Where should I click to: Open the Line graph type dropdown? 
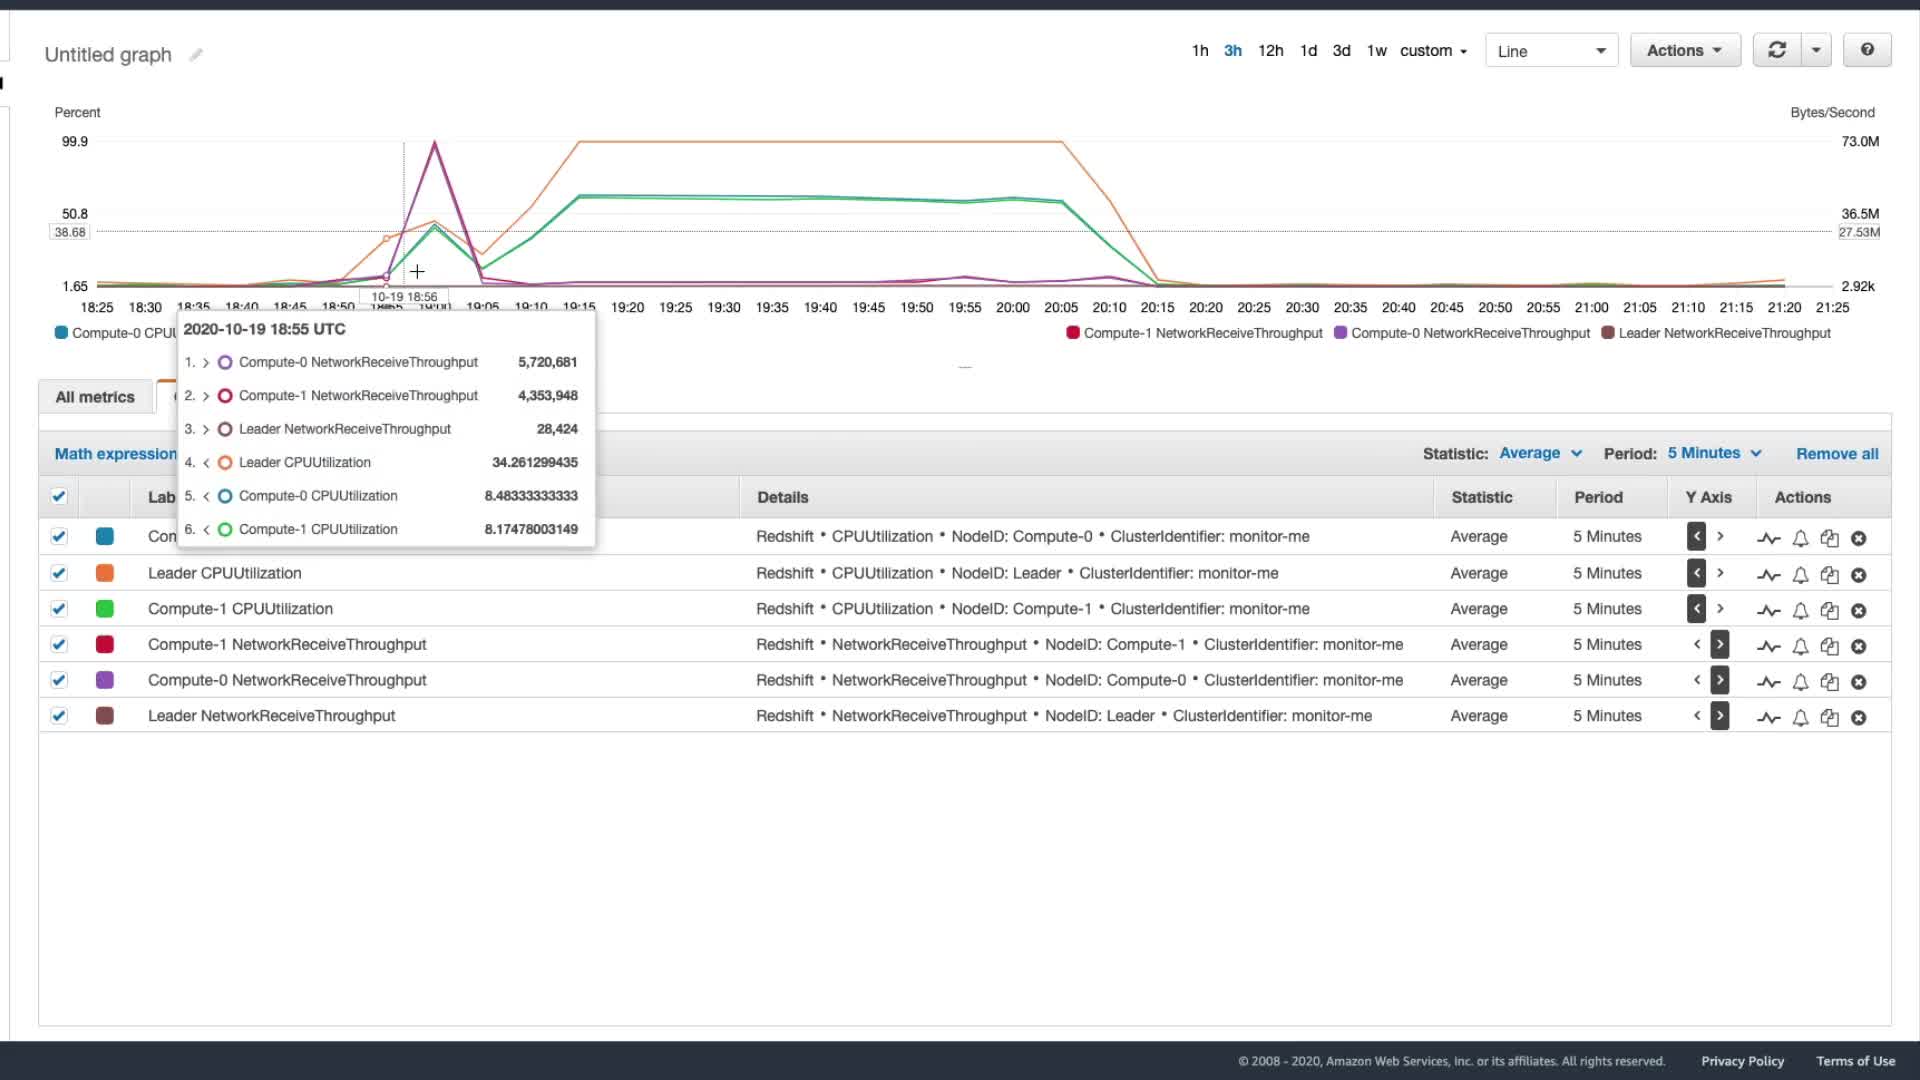[1551, 51]
